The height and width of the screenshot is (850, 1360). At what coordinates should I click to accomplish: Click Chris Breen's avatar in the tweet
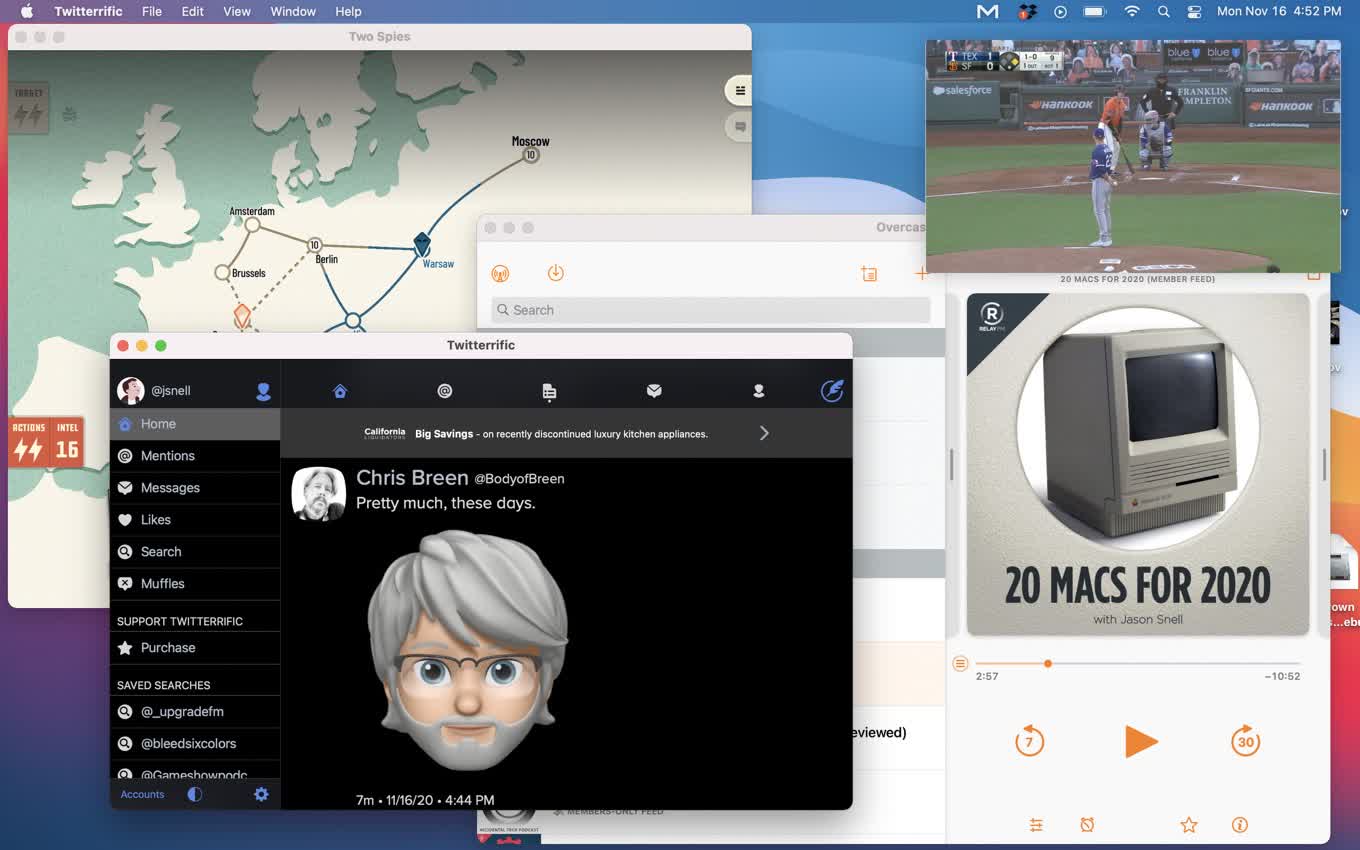(x=318, y=494)
